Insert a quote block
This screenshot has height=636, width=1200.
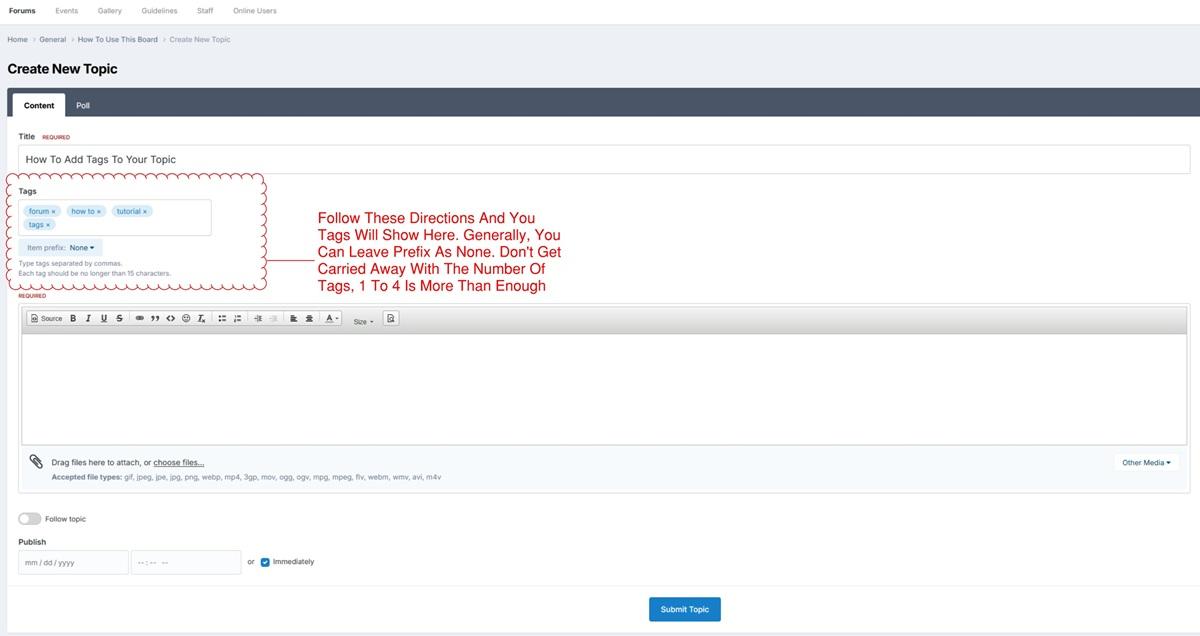click(155, 318)
